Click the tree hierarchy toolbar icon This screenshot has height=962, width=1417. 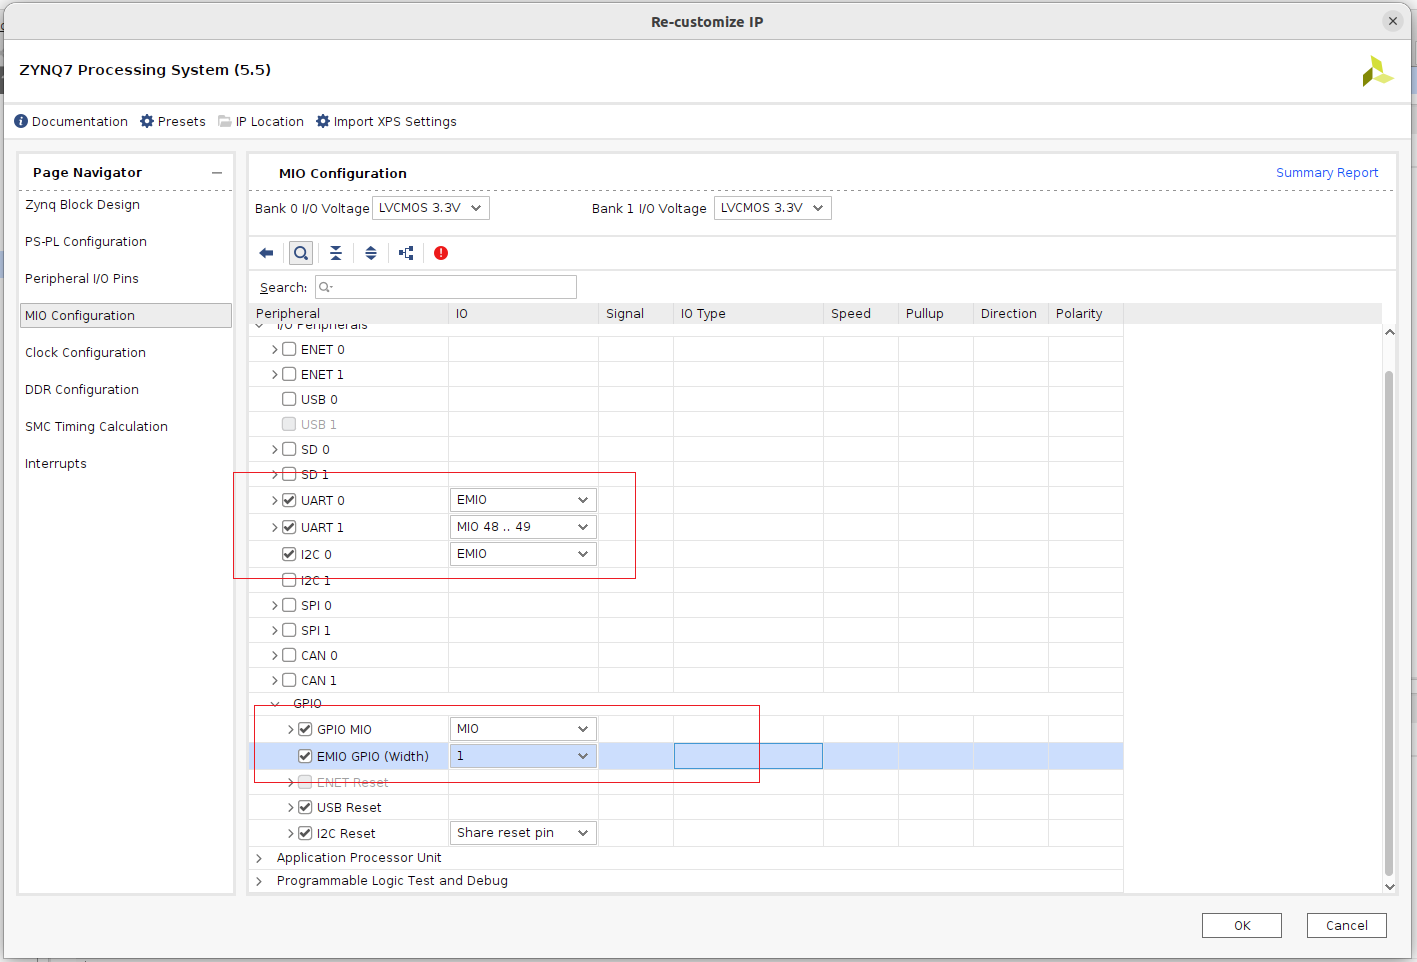[x=406, y=253]
